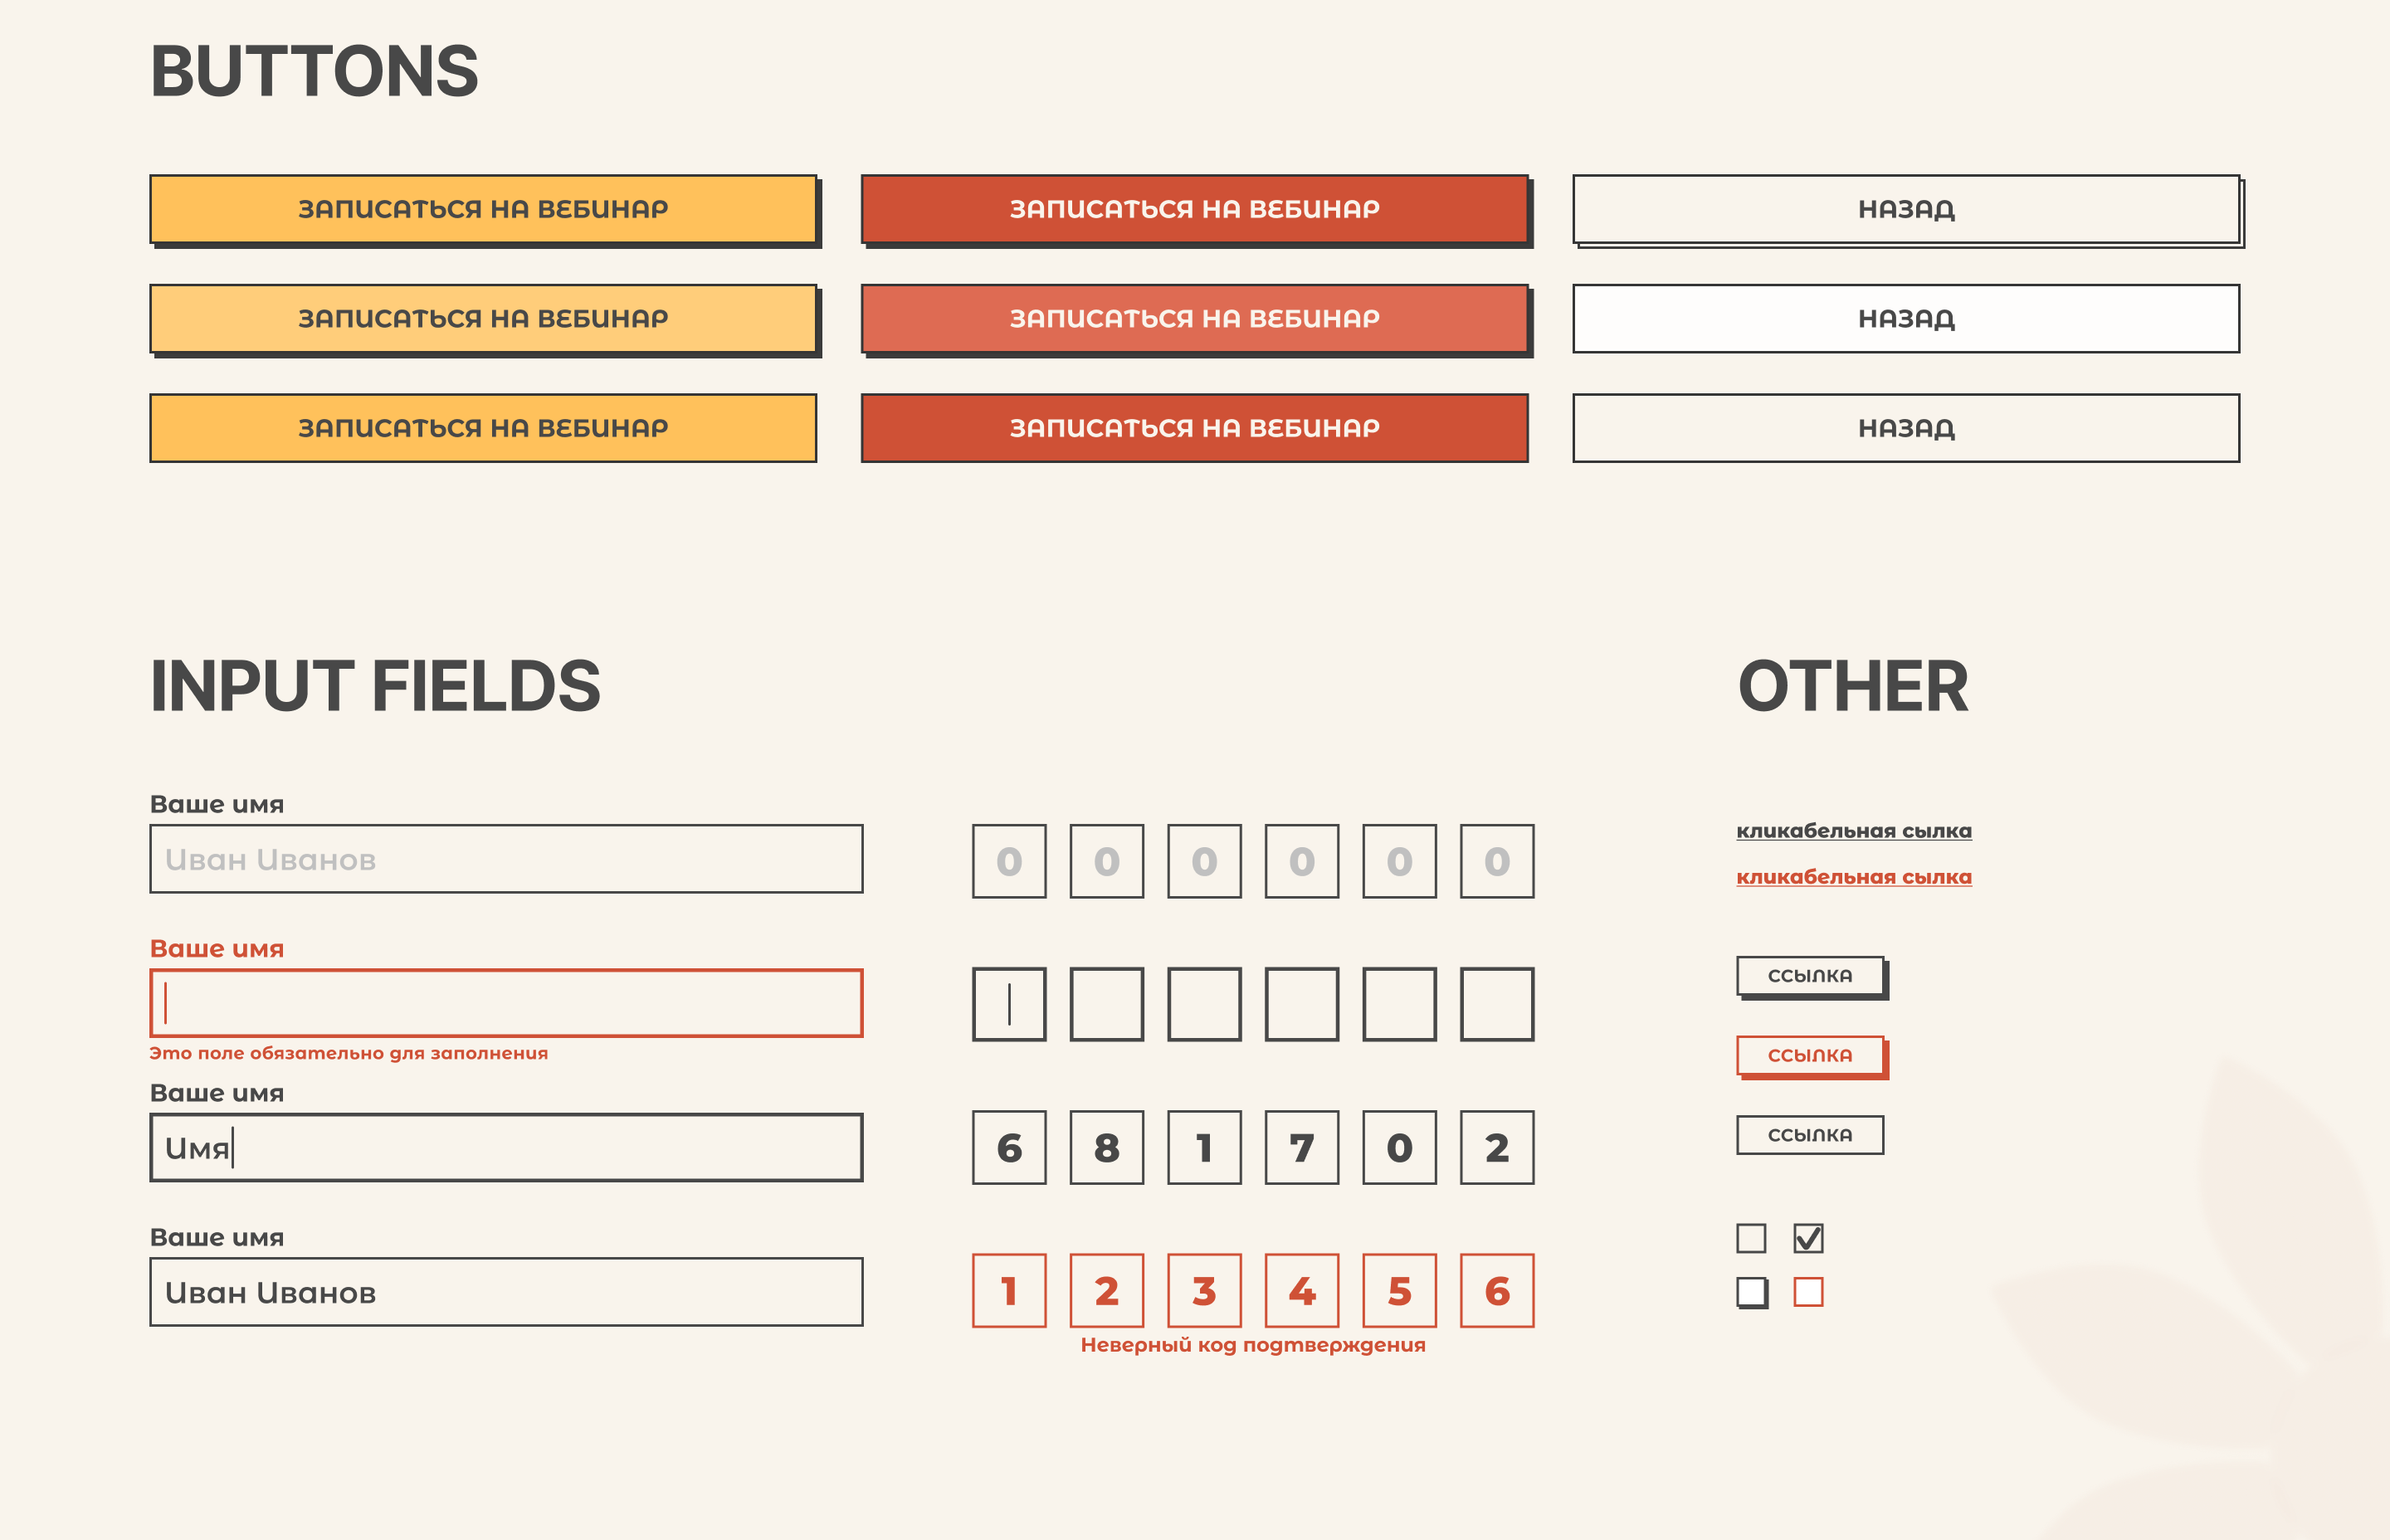Focus the empty code box with text cursor
Image resolution: width=2390 pixels, height=1540 pixels.
pos(1009,1004)
